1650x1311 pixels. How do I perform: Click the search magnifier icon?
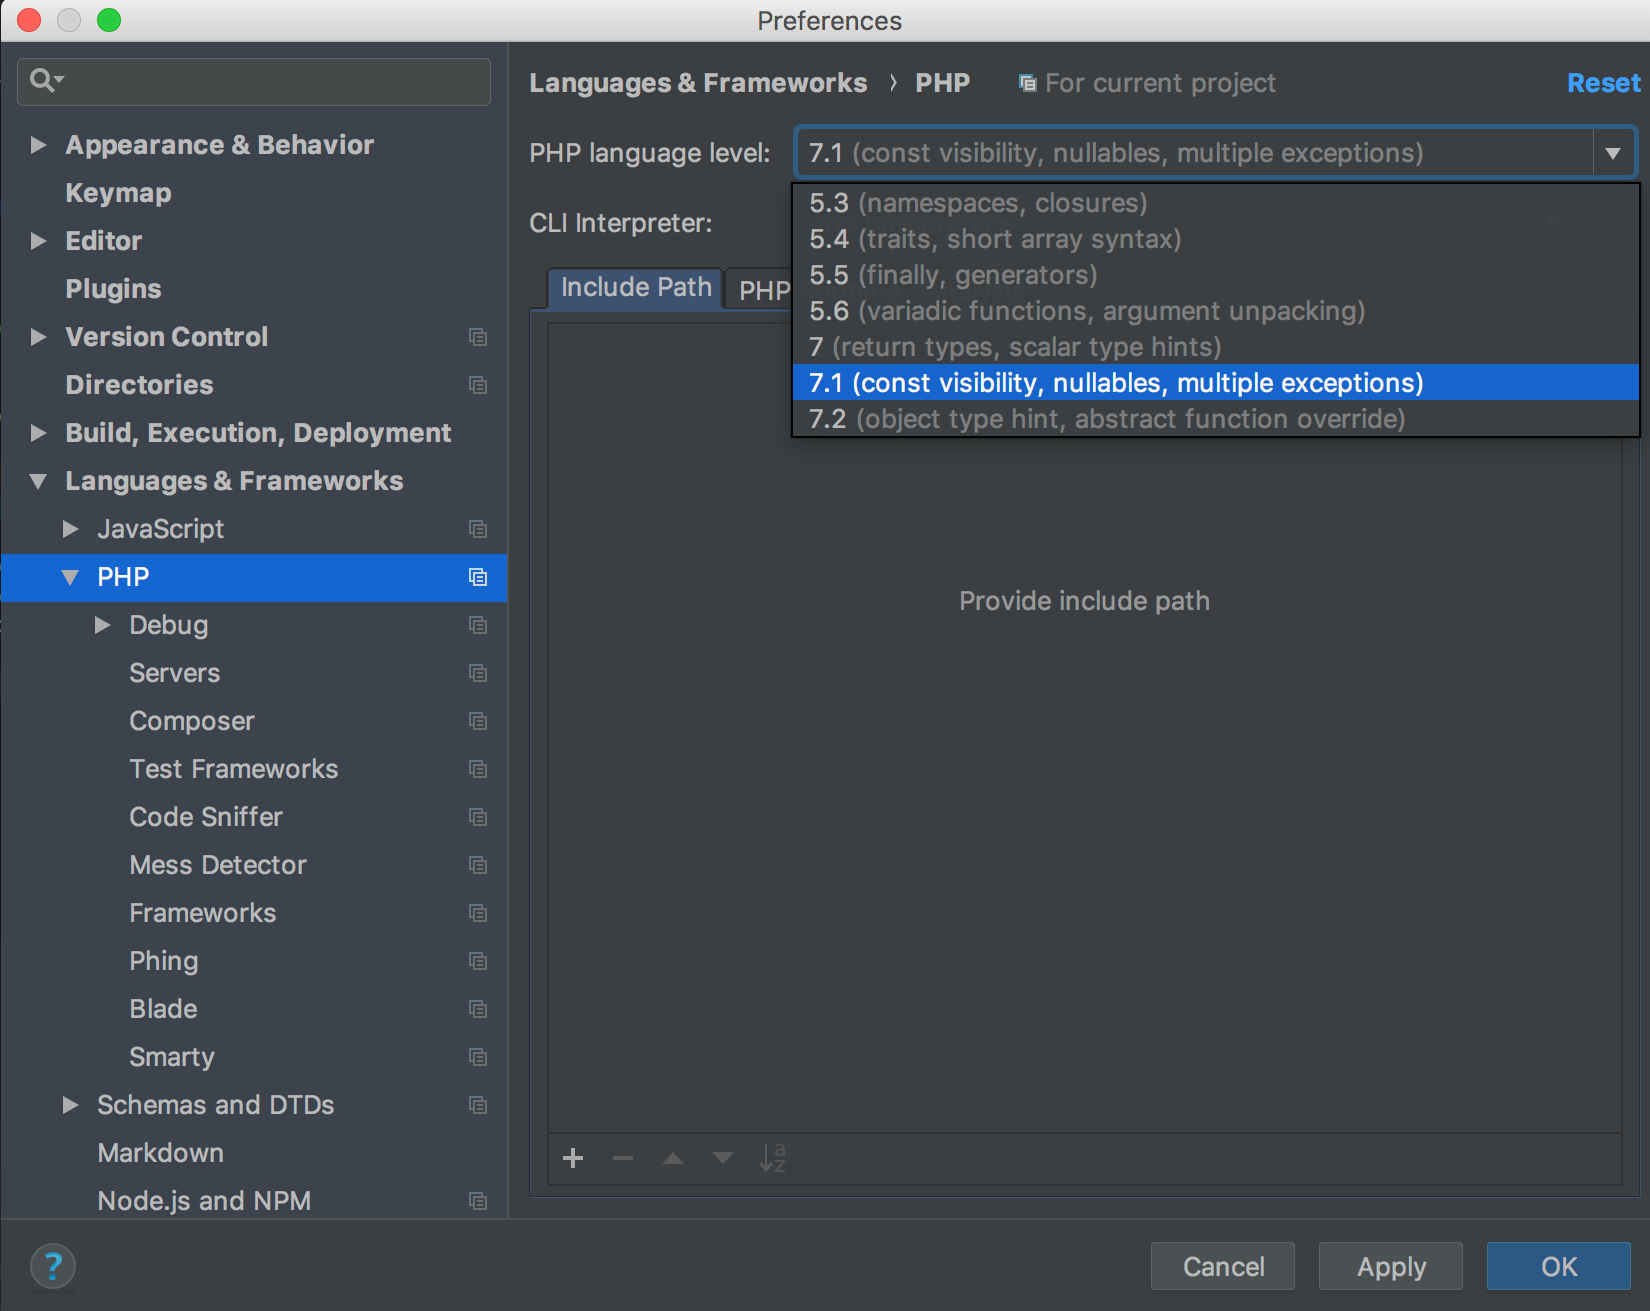point(44,80)
